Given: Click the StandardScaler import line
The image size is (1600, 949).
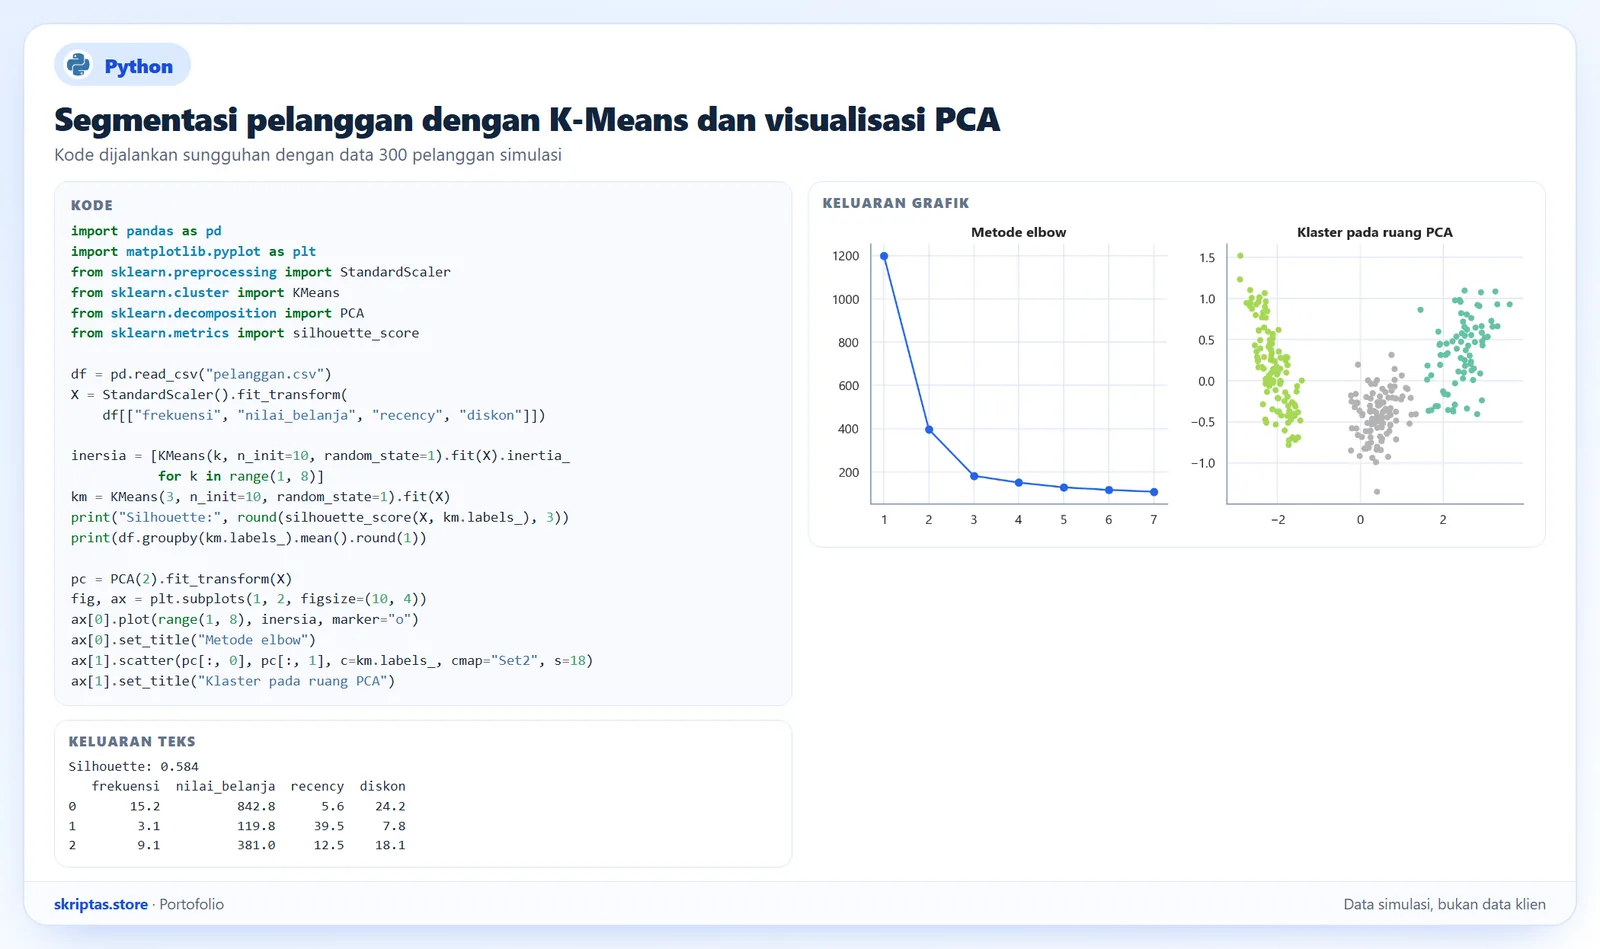Looking at the screenshot, I should pos(261,272).
